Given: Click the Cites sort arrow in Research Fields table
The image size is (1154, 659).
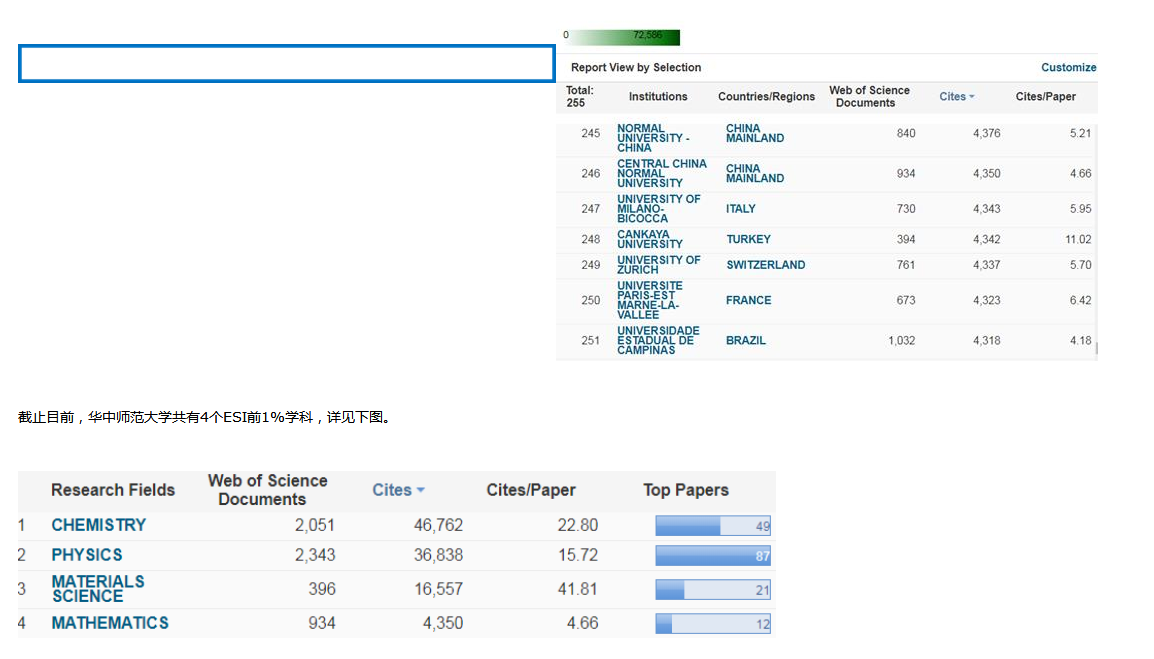Looking at the screenshot, I should click(421, 490).
